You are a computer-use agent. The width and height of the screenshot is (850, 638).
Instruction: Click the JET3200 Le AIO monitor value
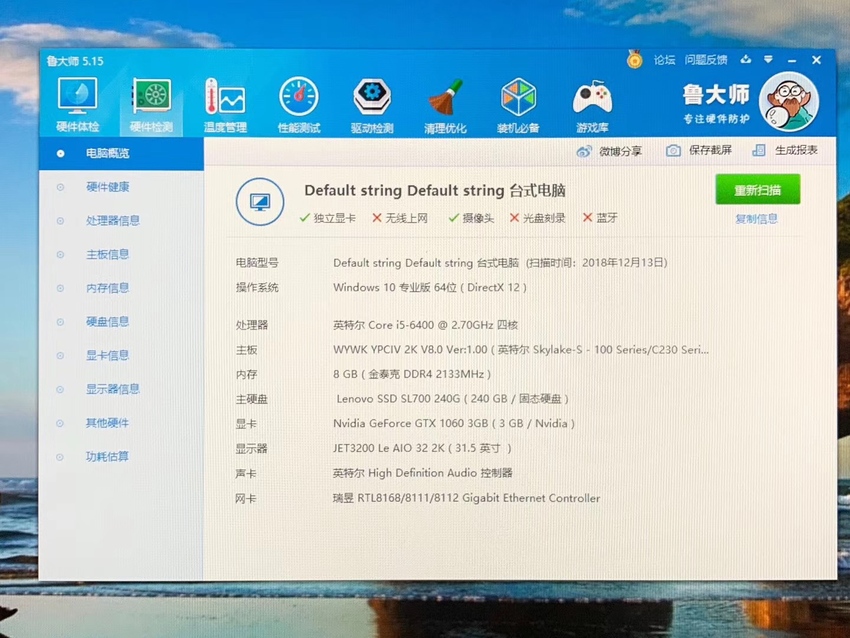point(422,448)
